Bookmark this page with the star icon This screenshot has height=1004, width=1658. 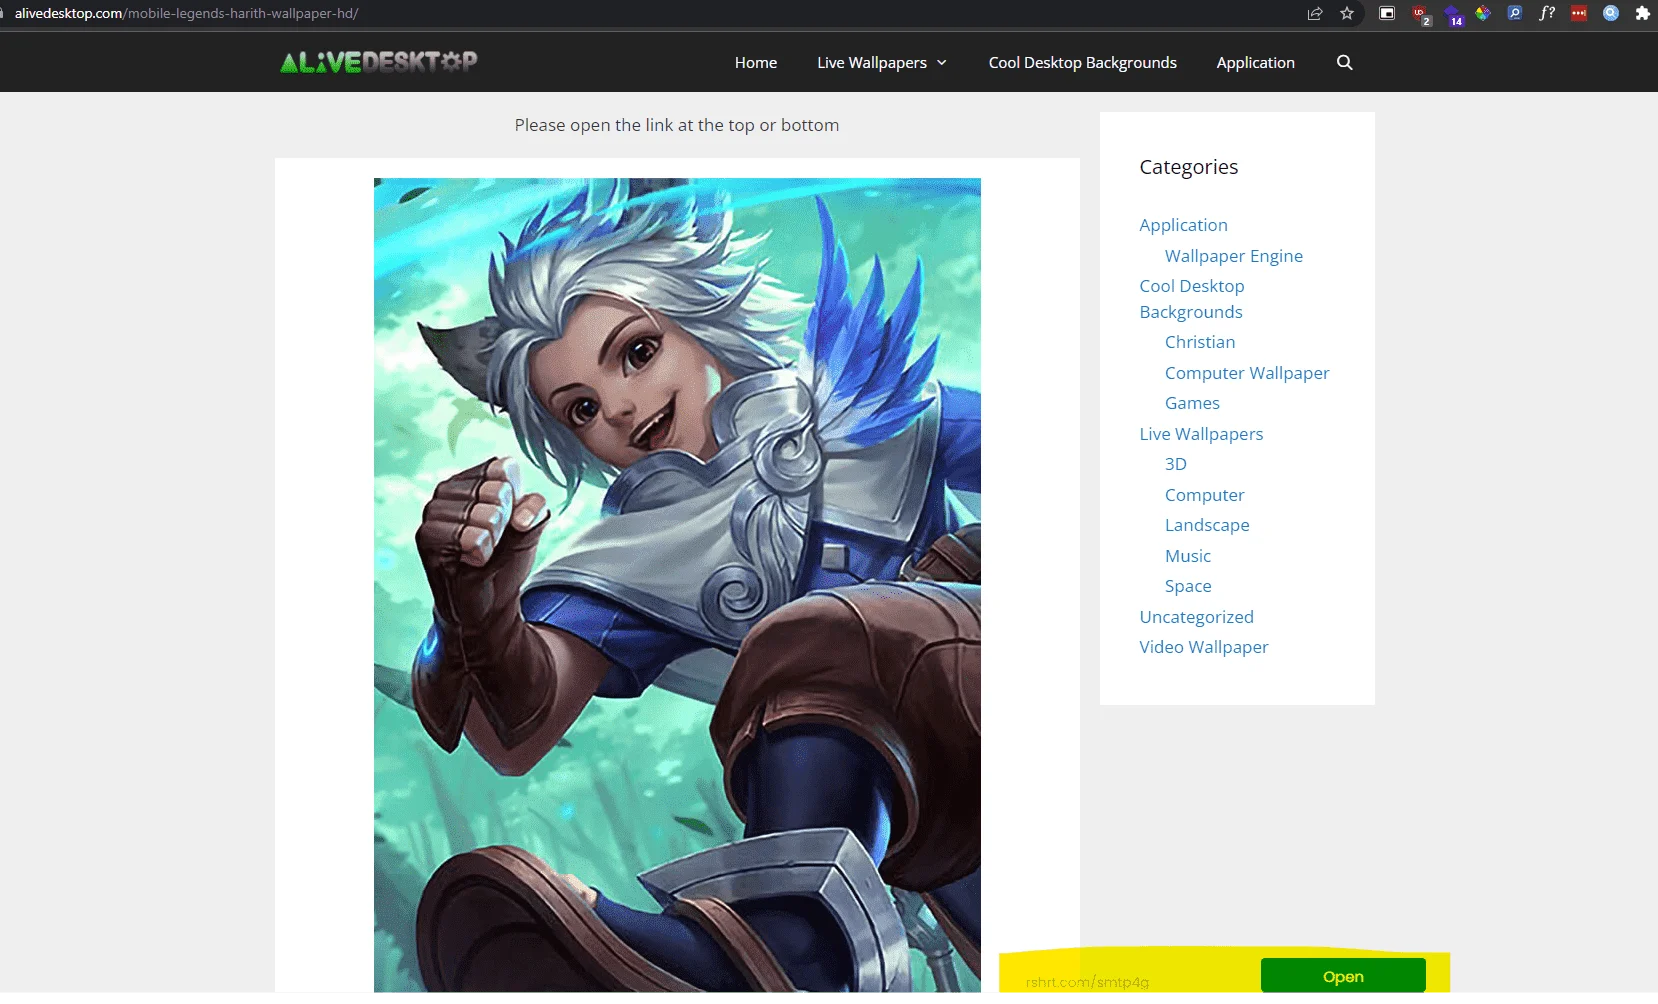coord(1347,14)
